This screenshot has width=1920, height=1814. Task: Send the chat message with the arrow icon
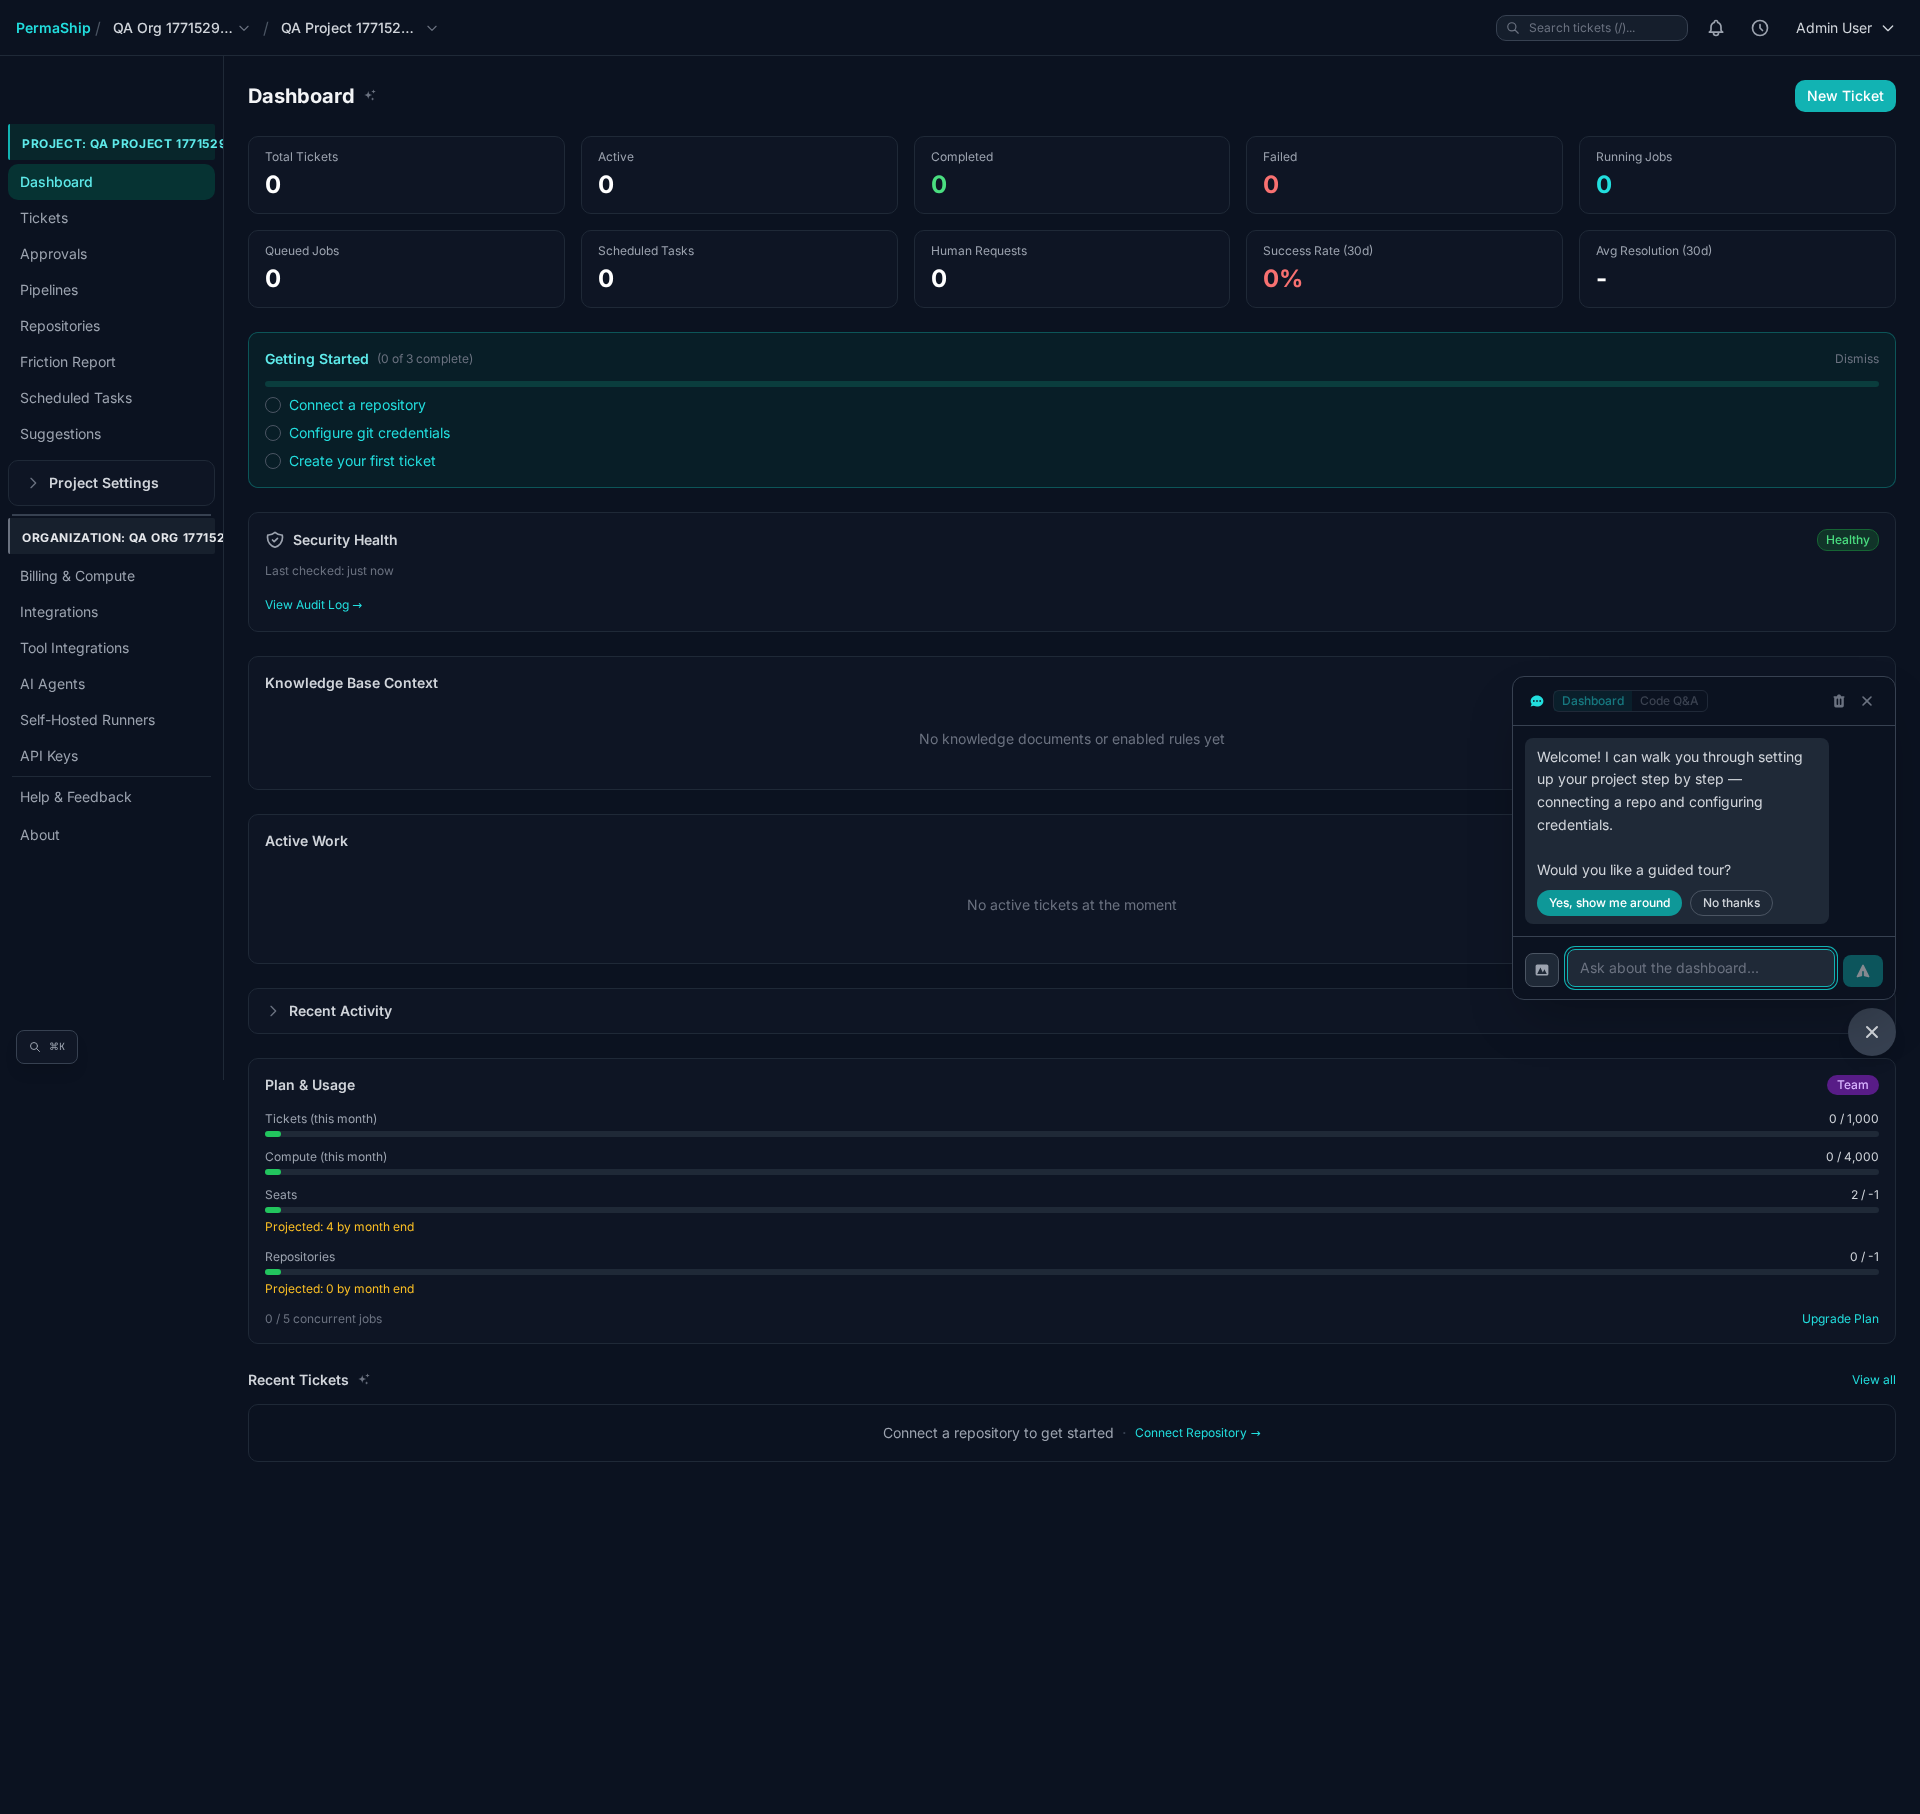1862,969
